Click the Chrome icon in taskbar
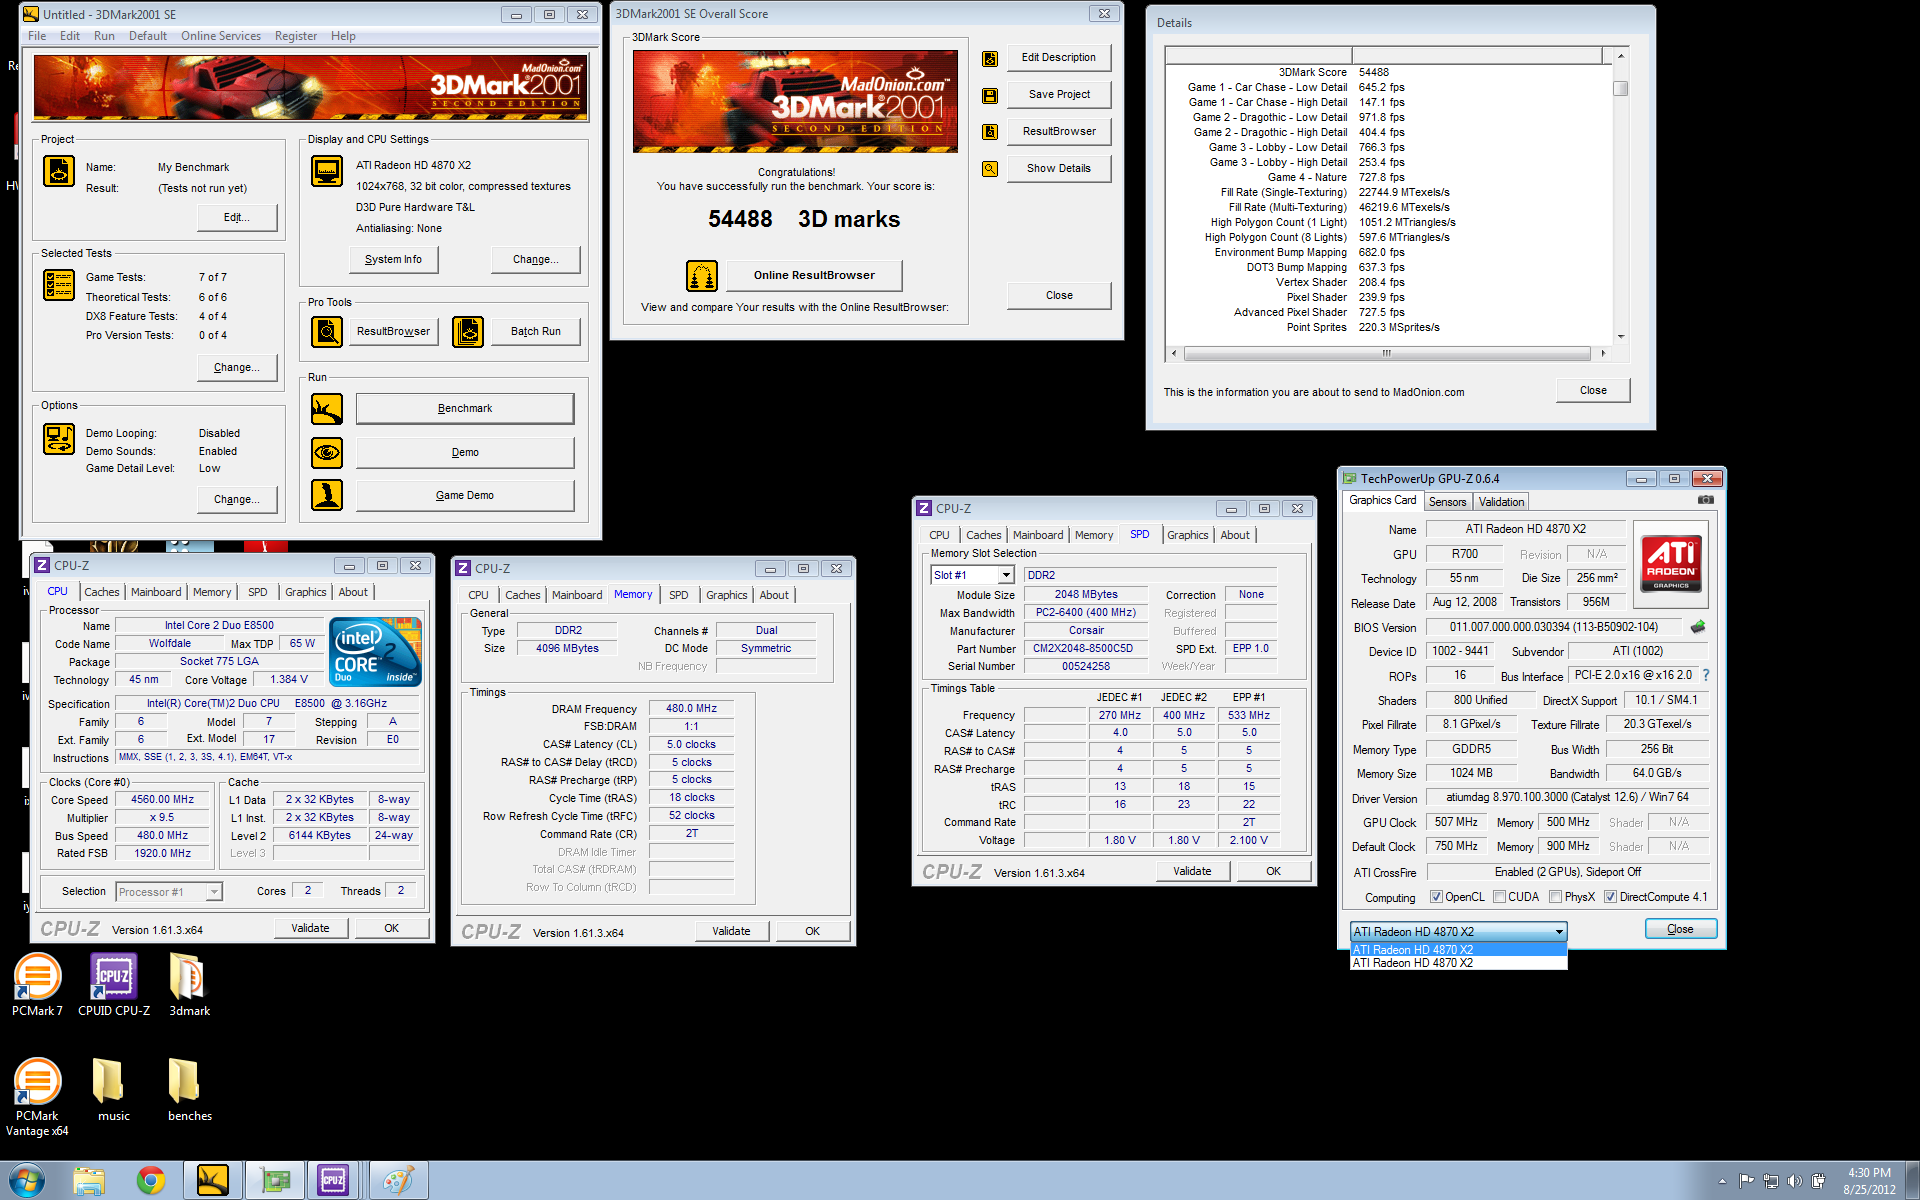 click(x=151, y=1181)
